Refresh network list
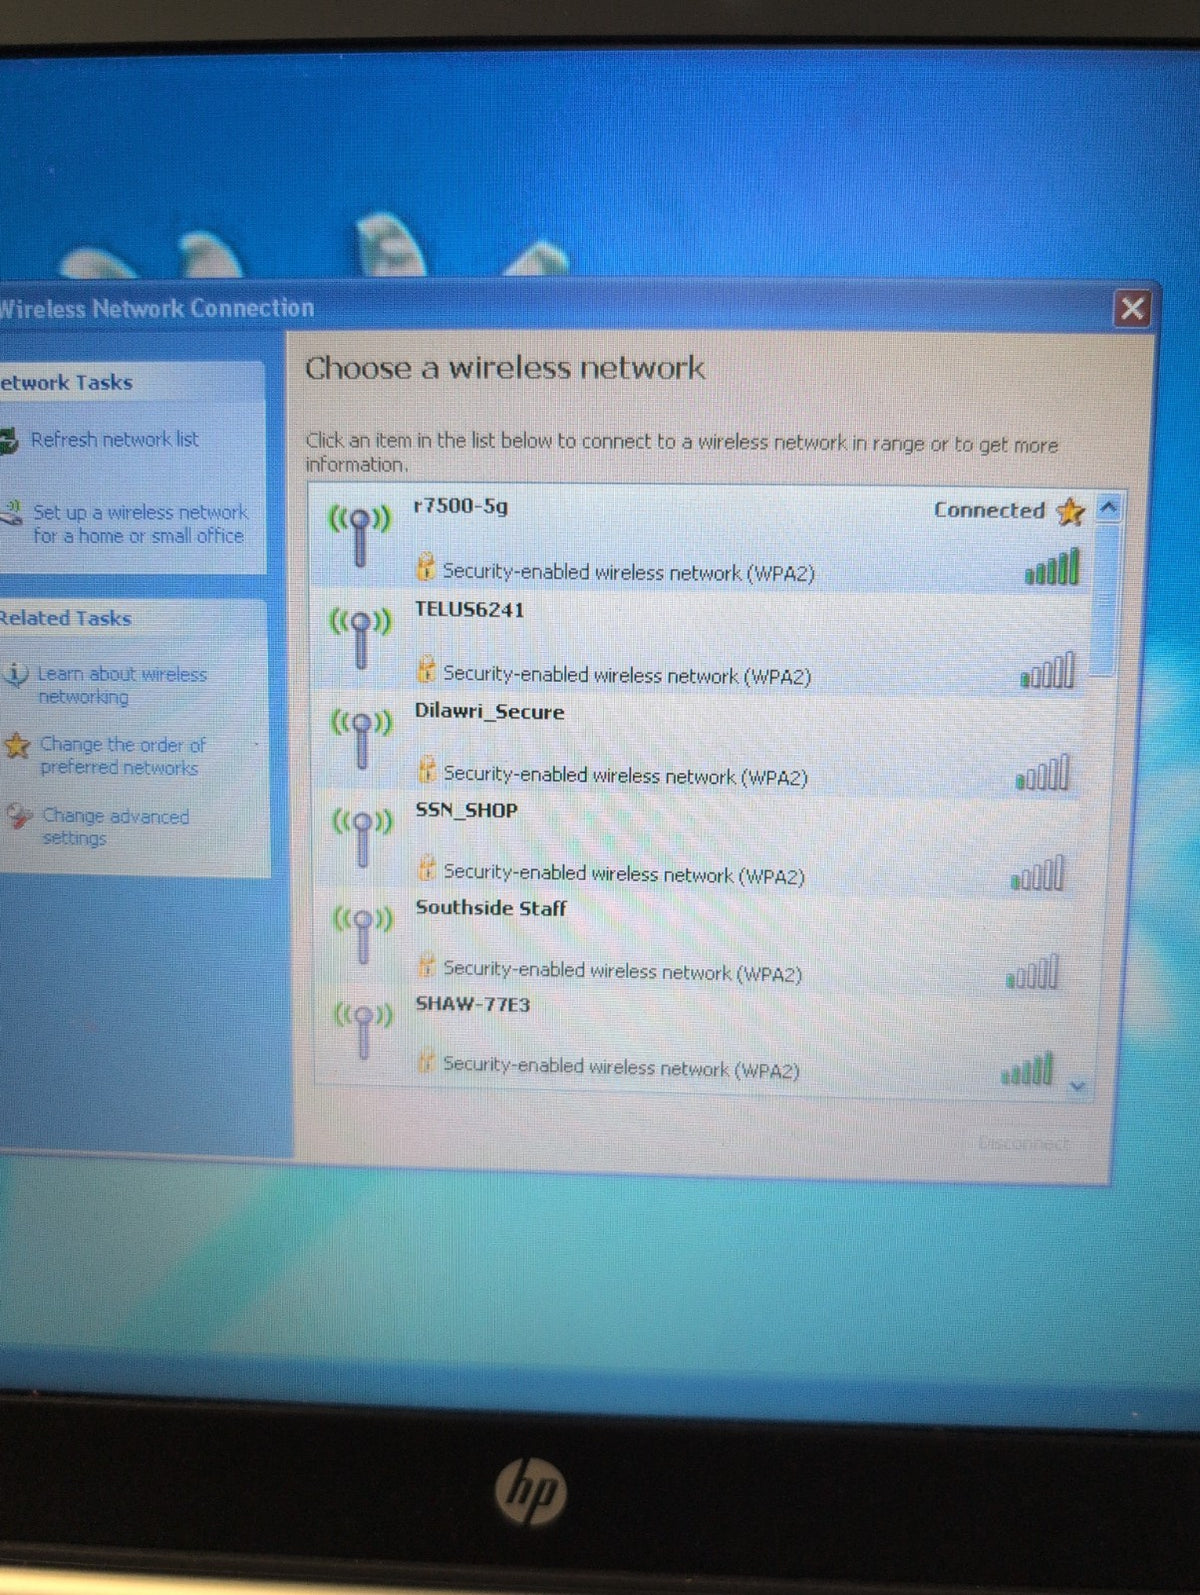The image size is (1200, 1595). (x=114, y=439)
